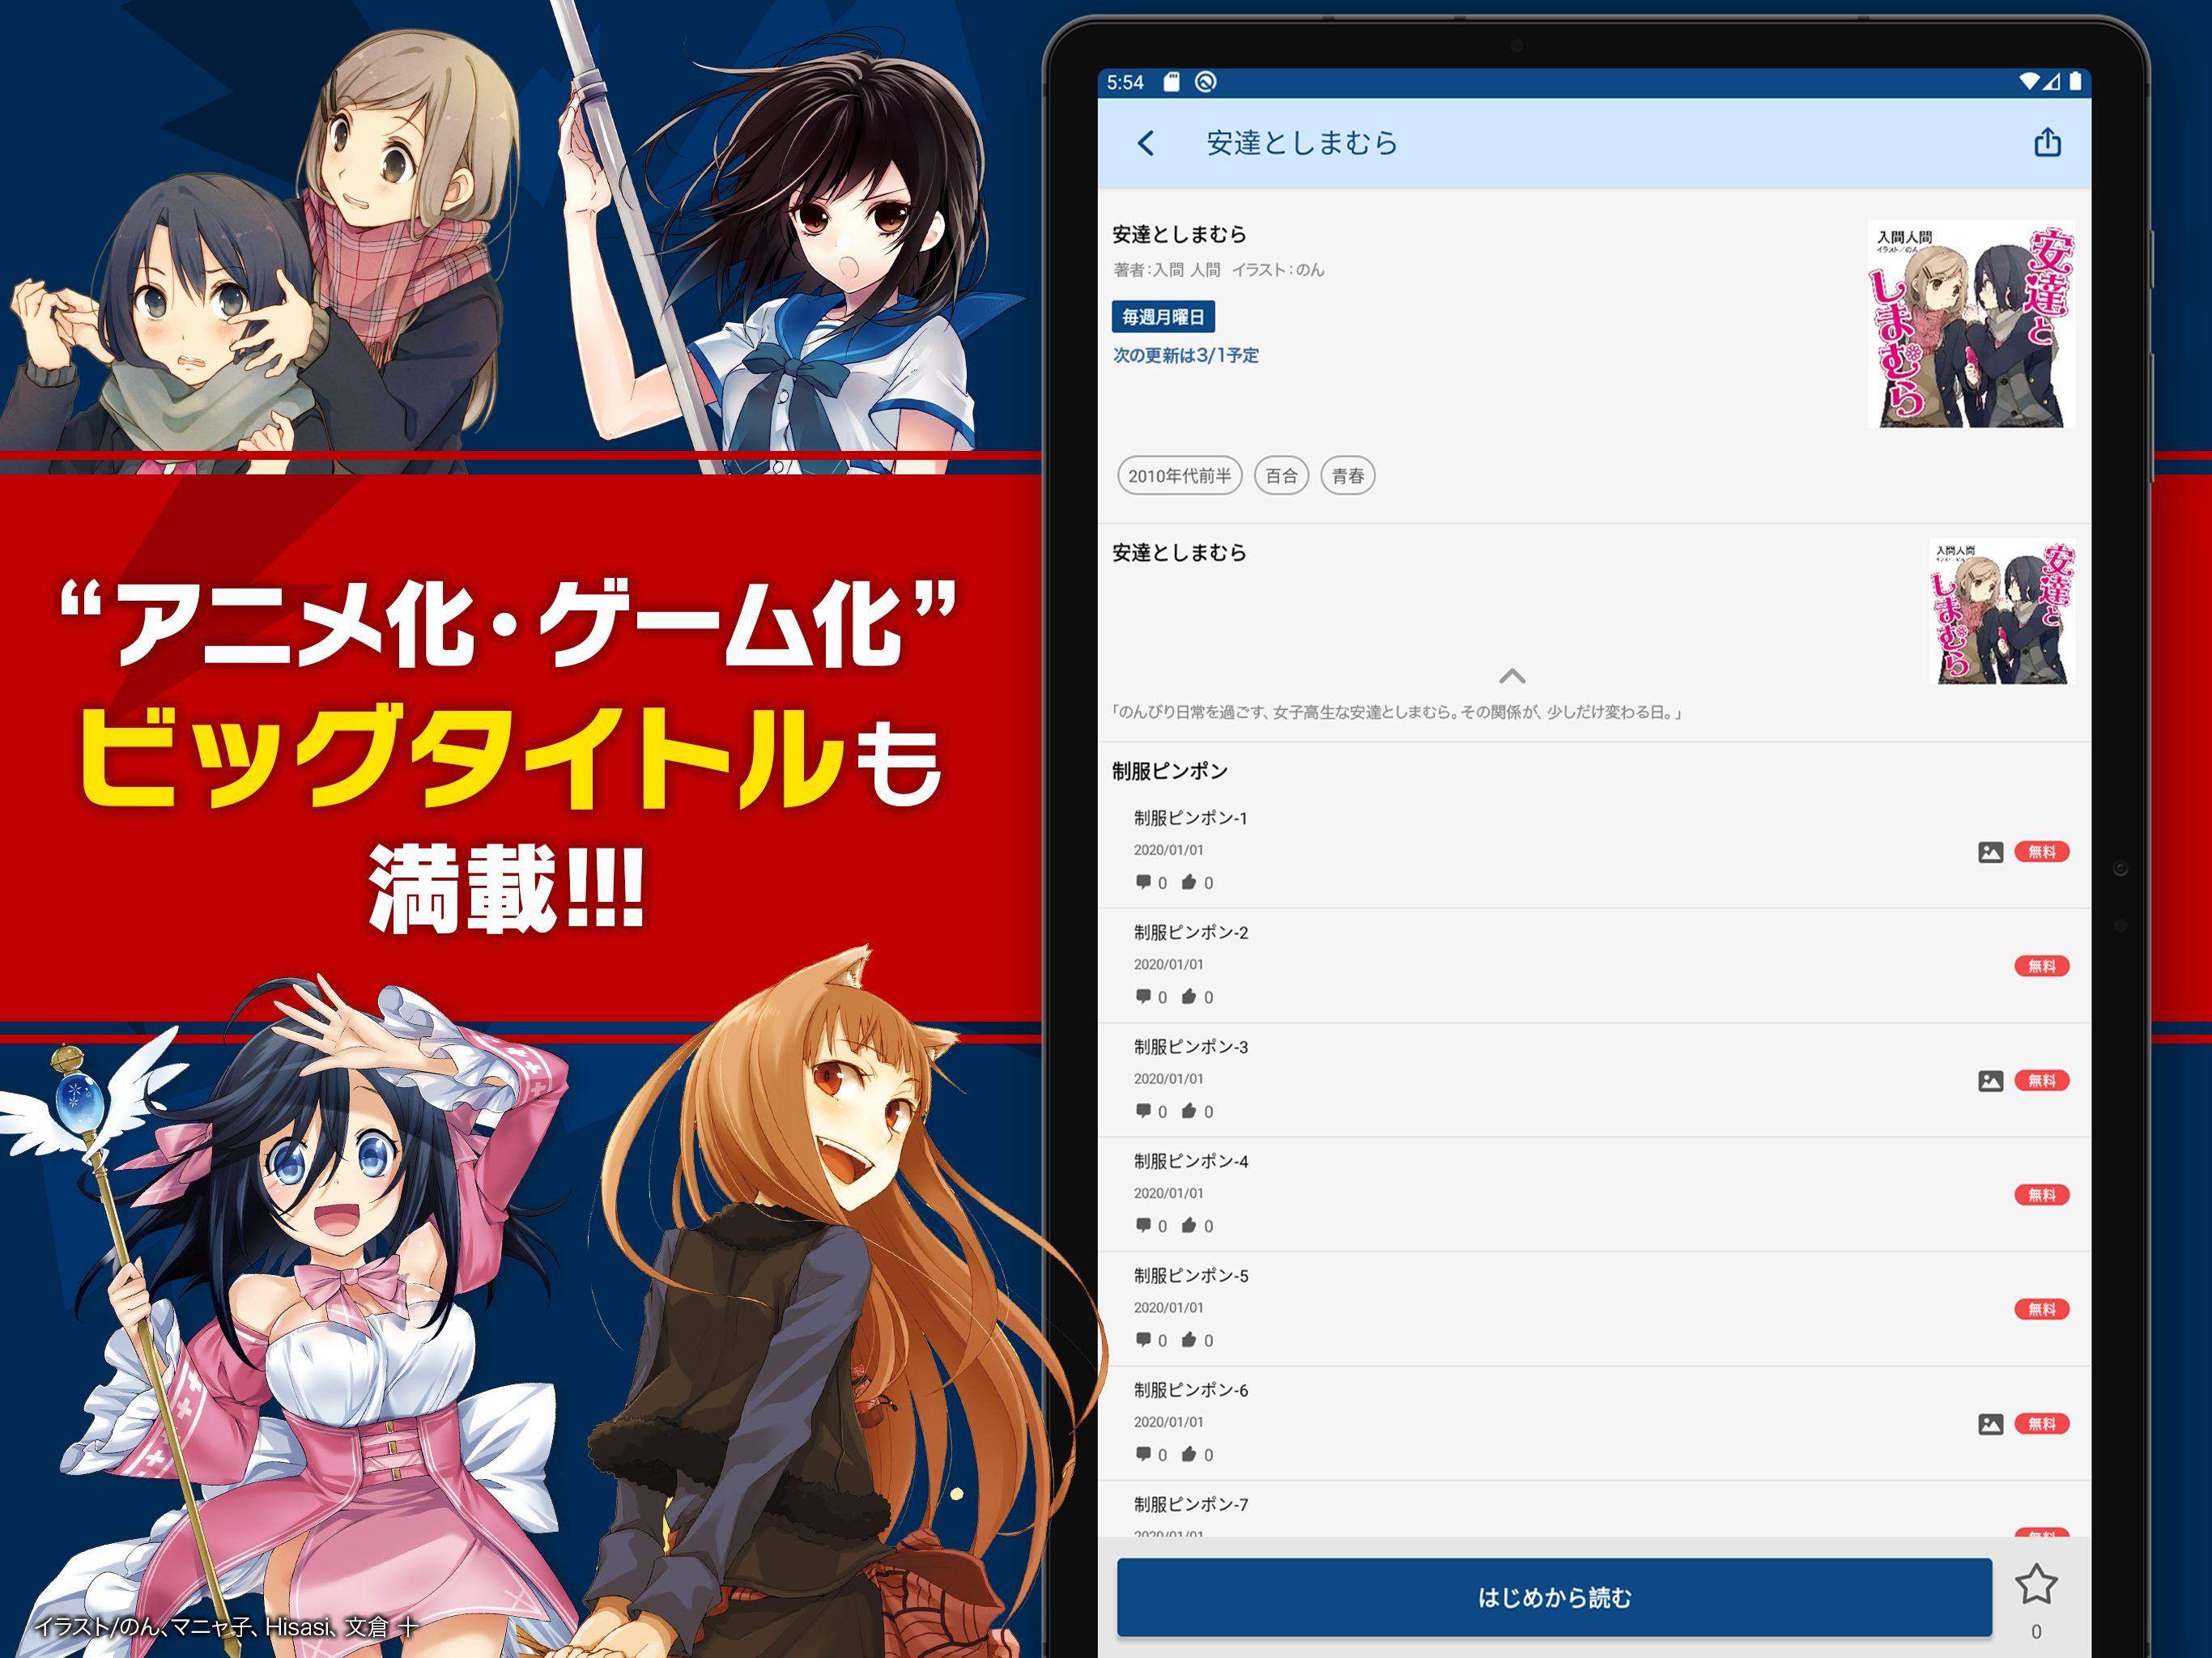This screenshot has width=2212, height=1658.
Task: Open the smaller cover thumbnail in volume section
Action: pos(2001,612)
